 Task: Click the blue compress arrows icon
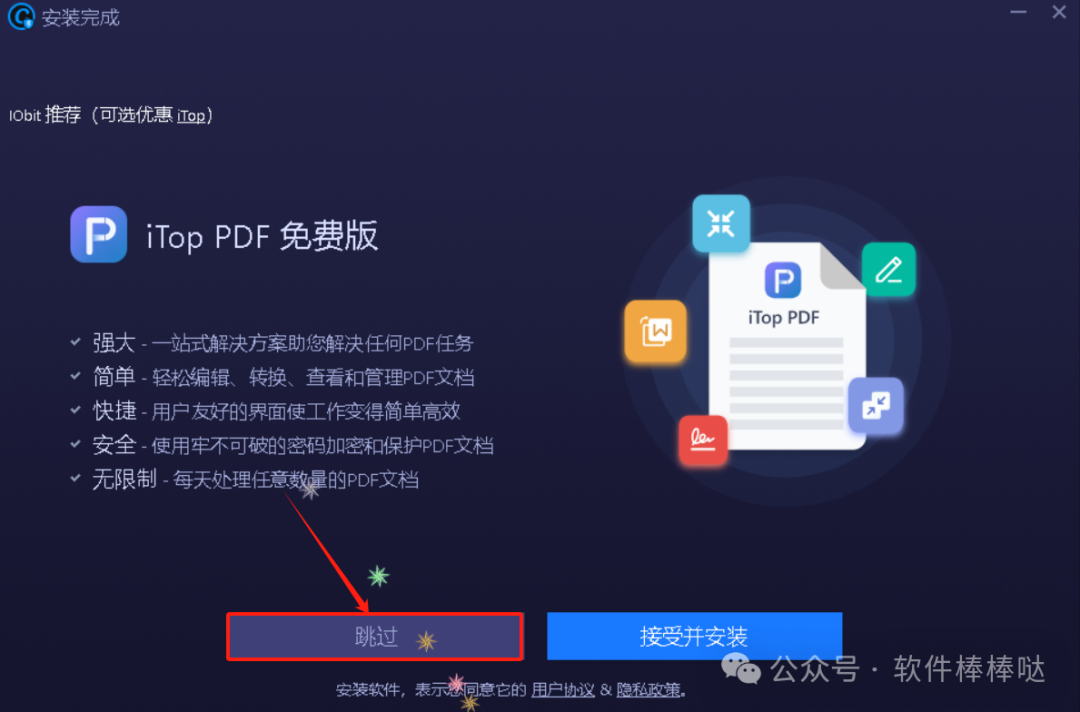(721, 223)
